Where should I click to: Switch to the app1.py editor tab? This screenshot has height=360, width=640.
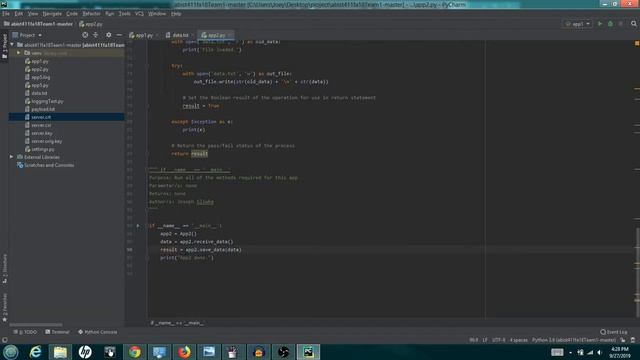143,35
